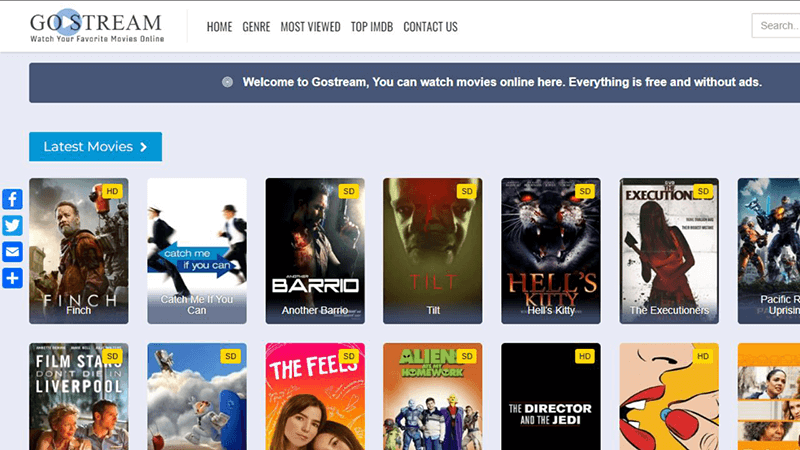The image size is (800, 450).
Task: Open The Director and the Jedi poster
Action: [x=551, y=396]
